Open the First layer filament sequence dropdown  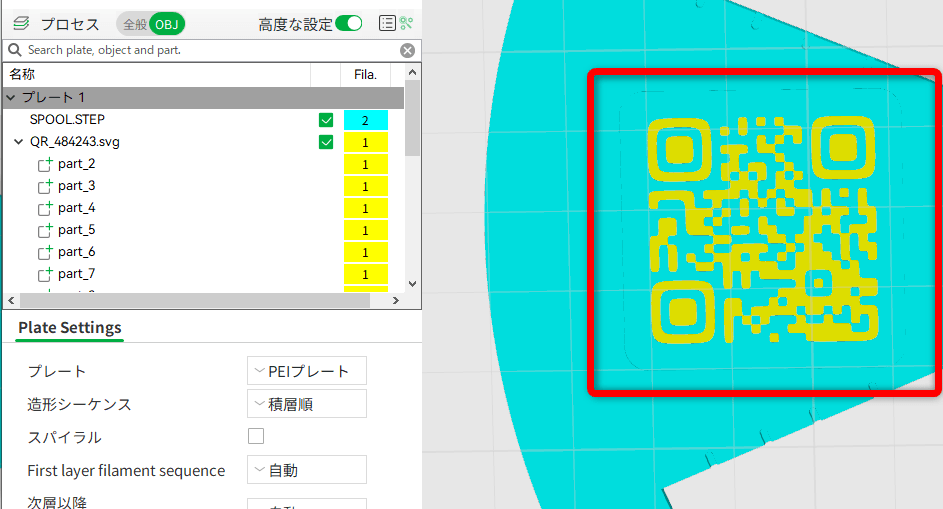coord(307,470)
